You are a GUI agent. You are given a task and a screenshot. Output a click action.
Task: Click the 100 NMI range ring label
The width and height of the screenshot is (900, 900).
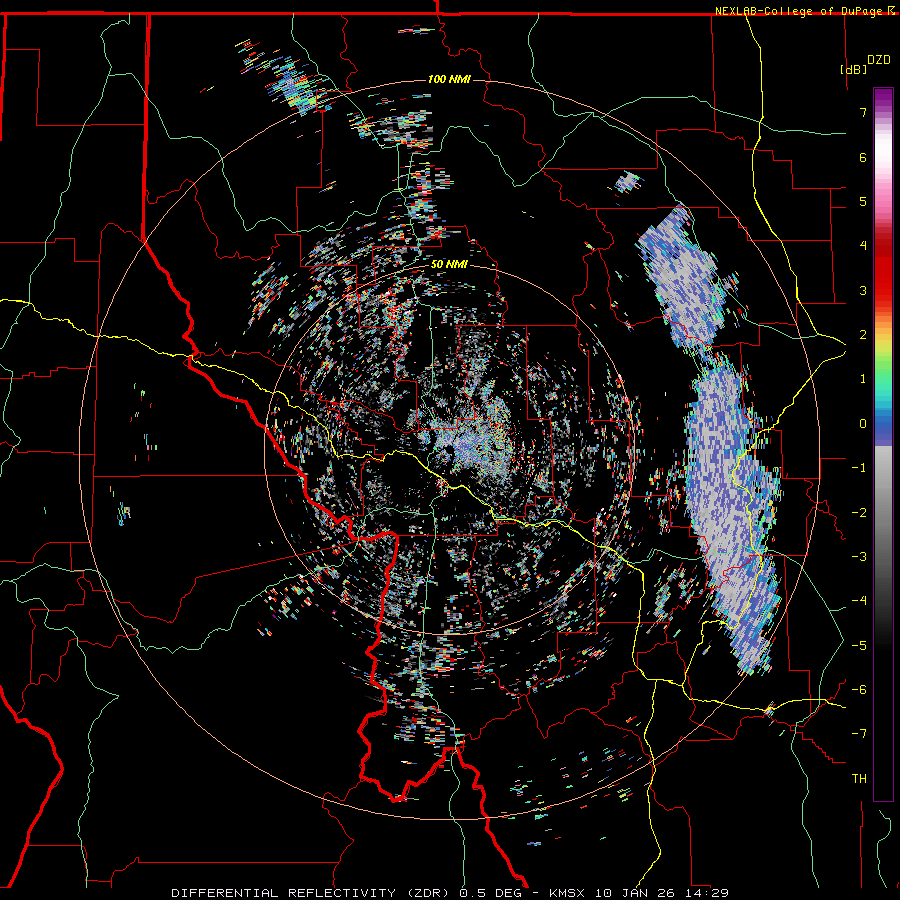click(449, 79)
